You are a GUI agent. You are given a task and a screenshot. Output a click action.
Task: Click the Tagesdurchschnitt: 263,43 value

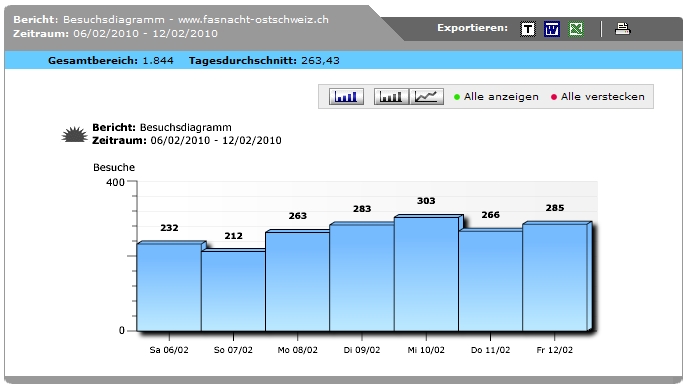click(x=264, y=60)
